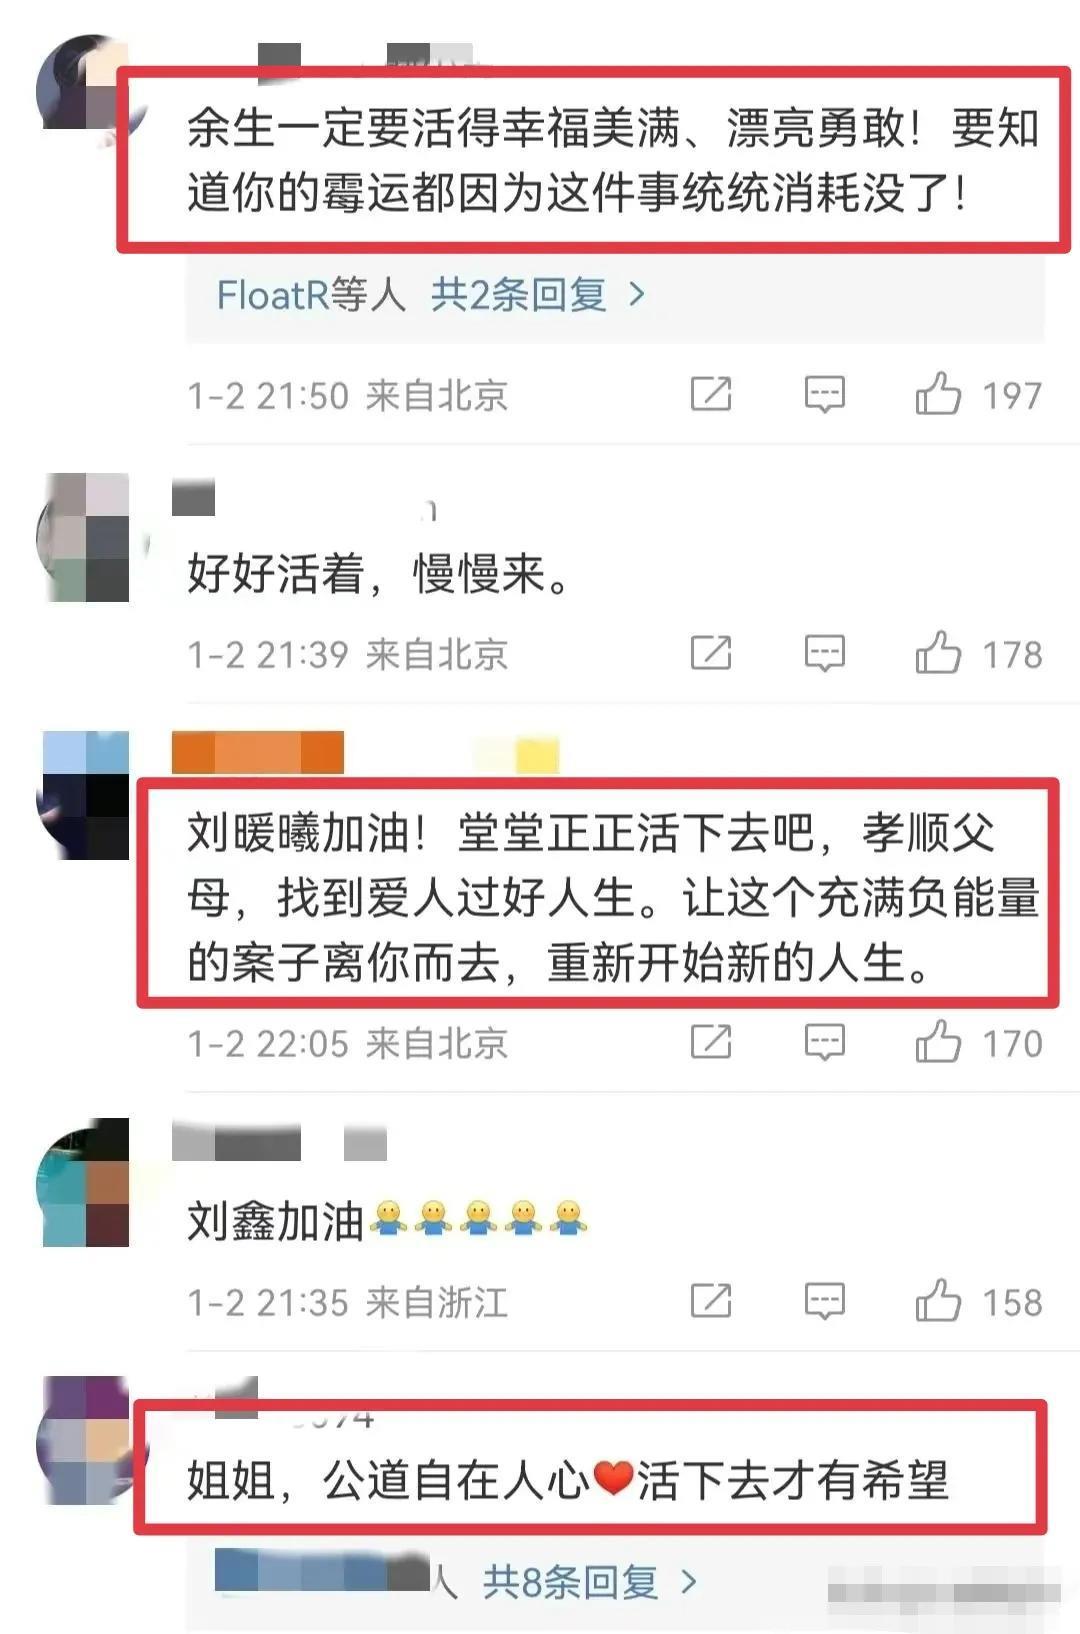Open orange username above 刘暖曦加油 comment

pyautogui.click(x=258, y=752)
